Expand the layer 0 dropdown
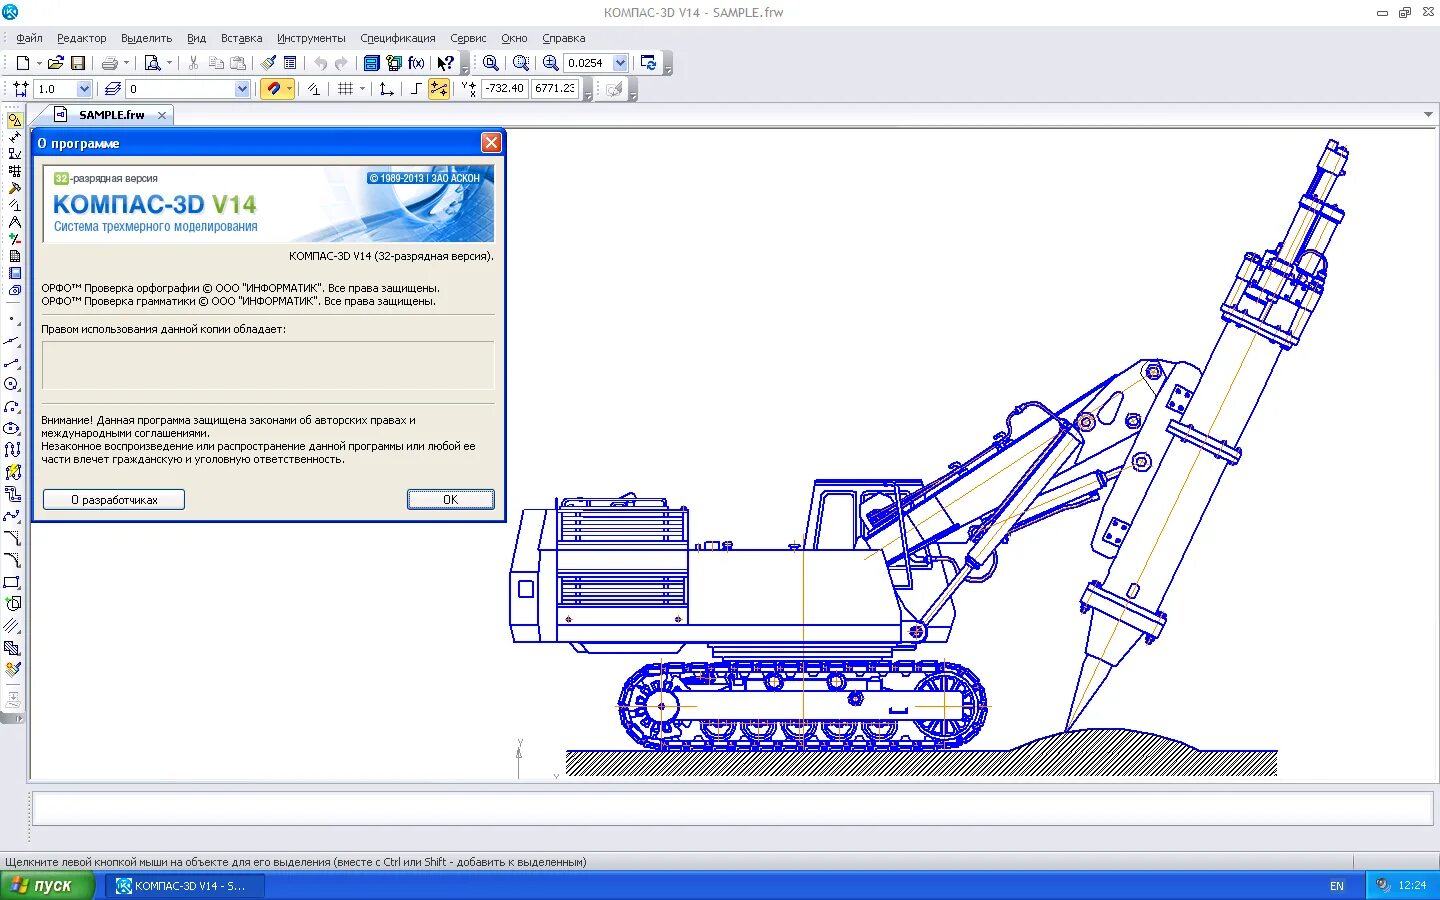 pos(242,89)
